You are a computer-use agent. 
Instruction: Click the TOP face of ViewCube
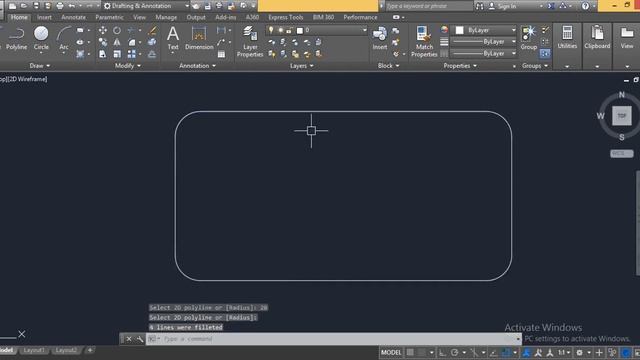click(x=622, y=116)
